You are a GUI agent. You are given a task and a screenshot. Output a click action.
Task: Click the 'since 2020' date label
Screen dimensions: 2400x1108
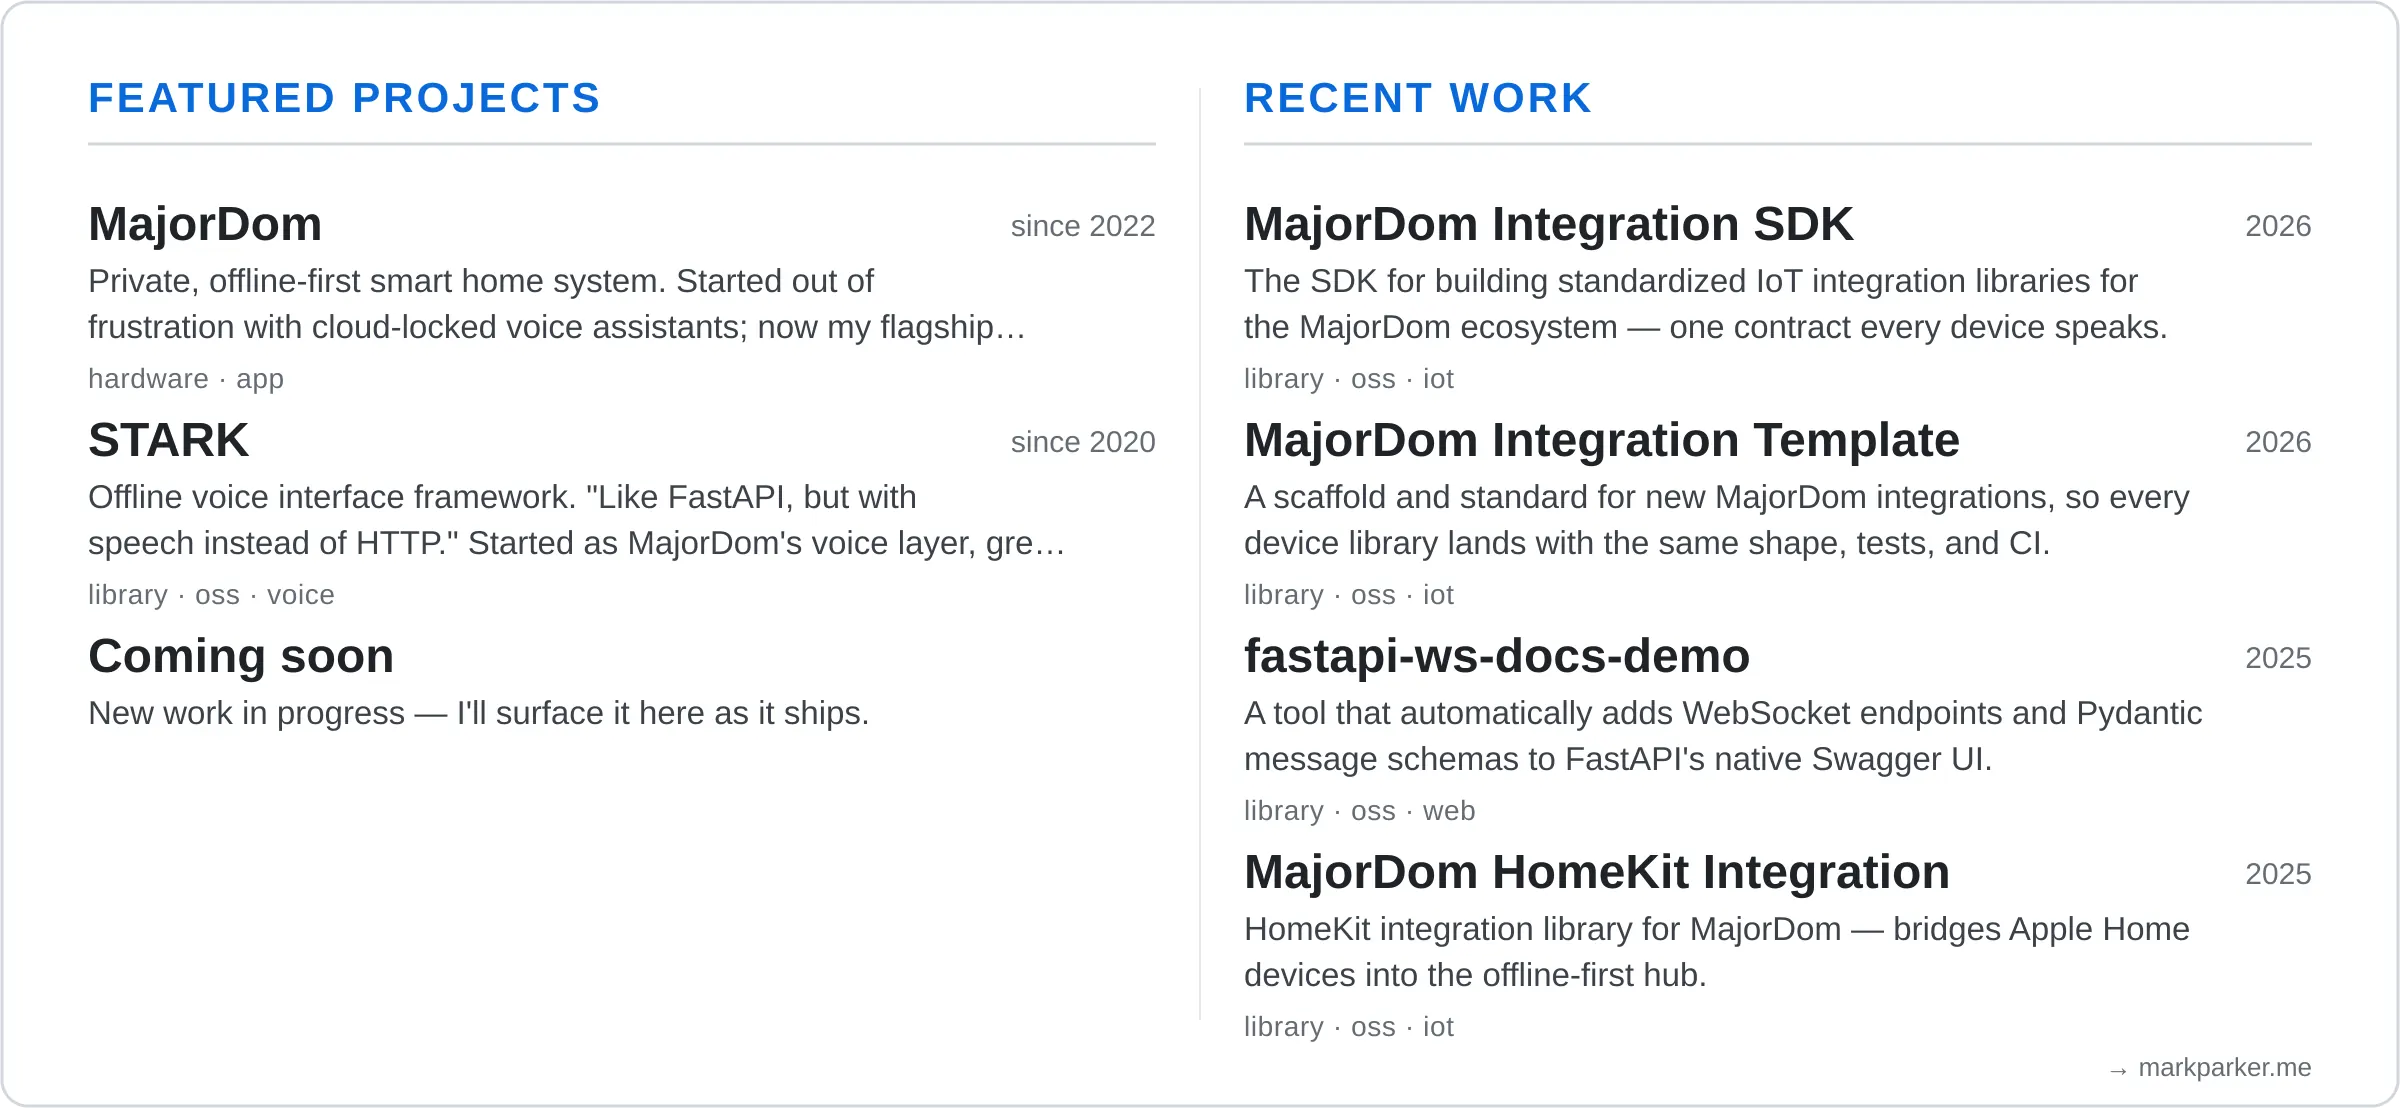point(1083,442)
